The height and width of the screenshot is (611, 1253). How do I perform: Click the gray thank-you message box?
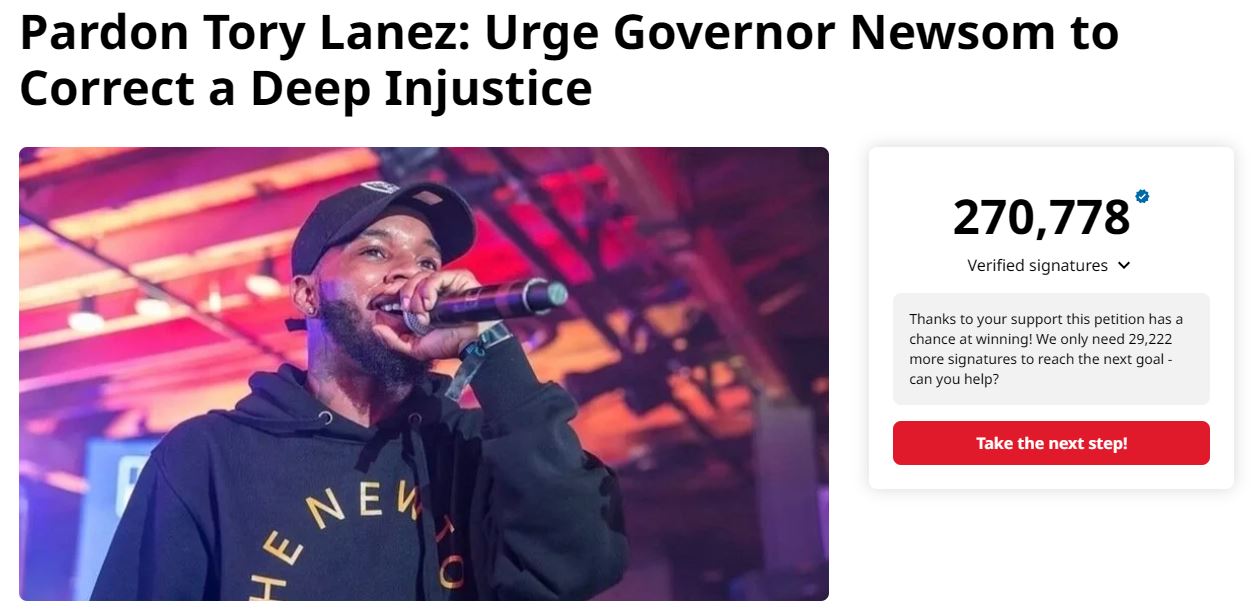(1051, 349)
